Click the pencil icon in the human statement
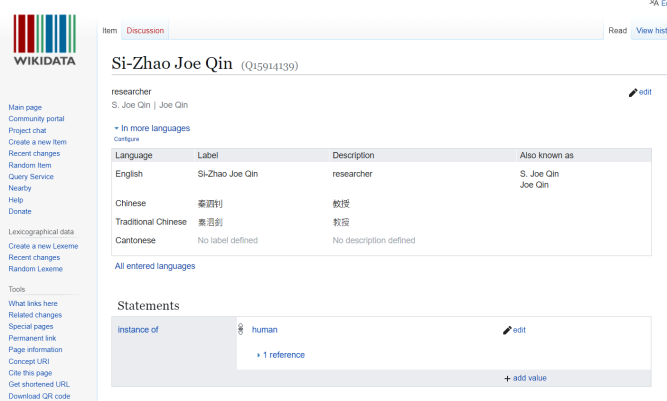 point(507,330)
